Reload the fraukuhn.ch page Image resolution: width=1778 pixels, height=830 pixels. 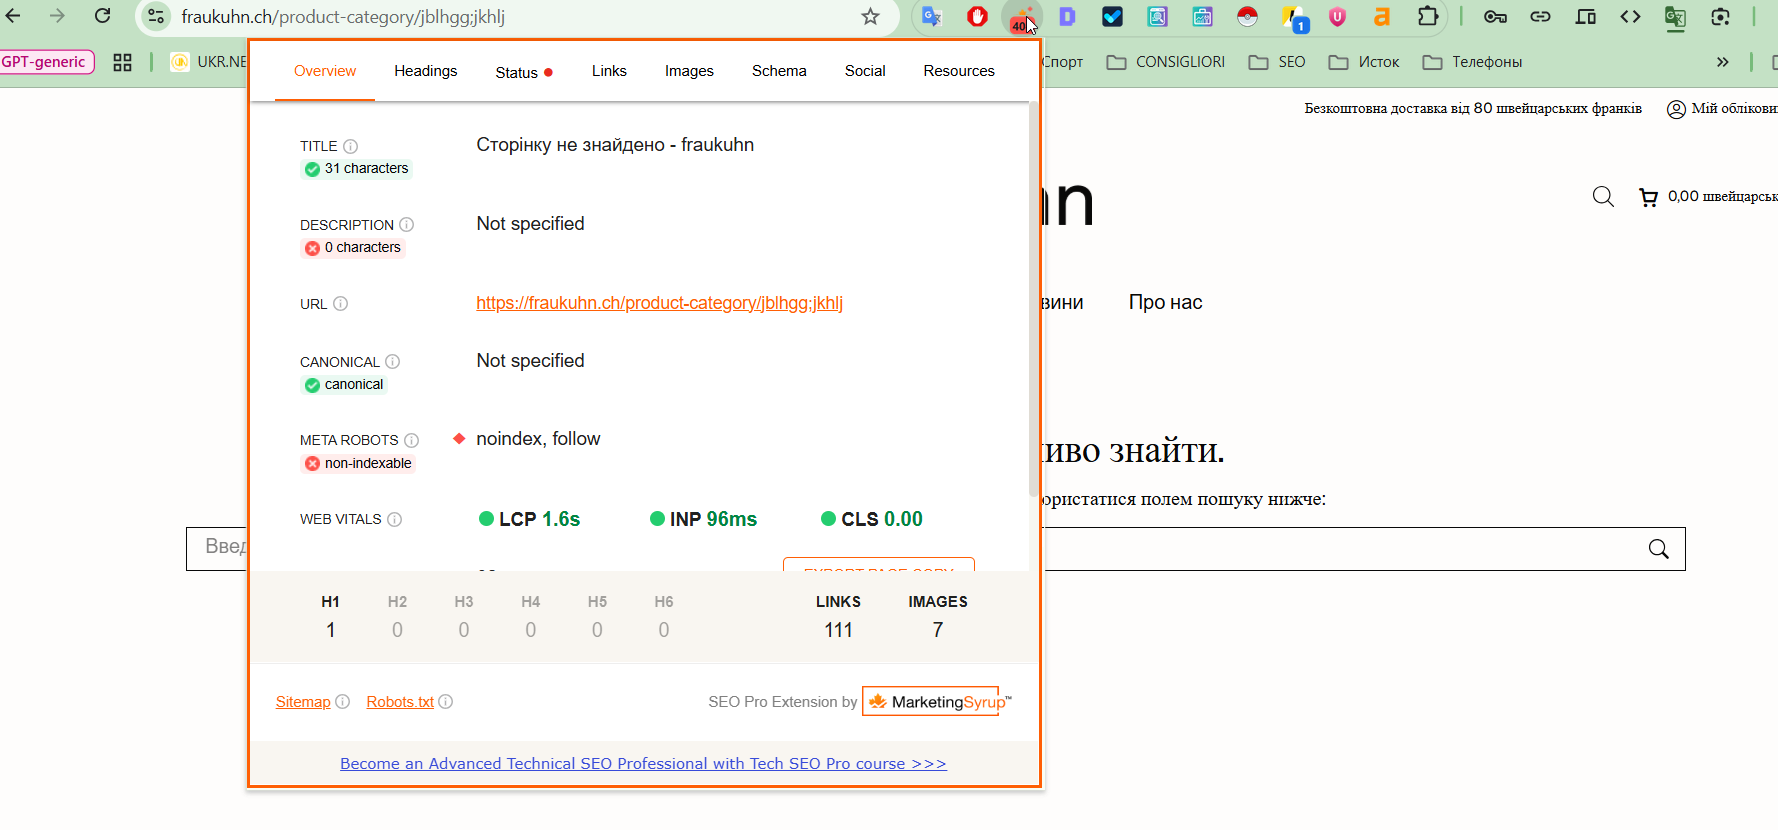coord(102,16)
